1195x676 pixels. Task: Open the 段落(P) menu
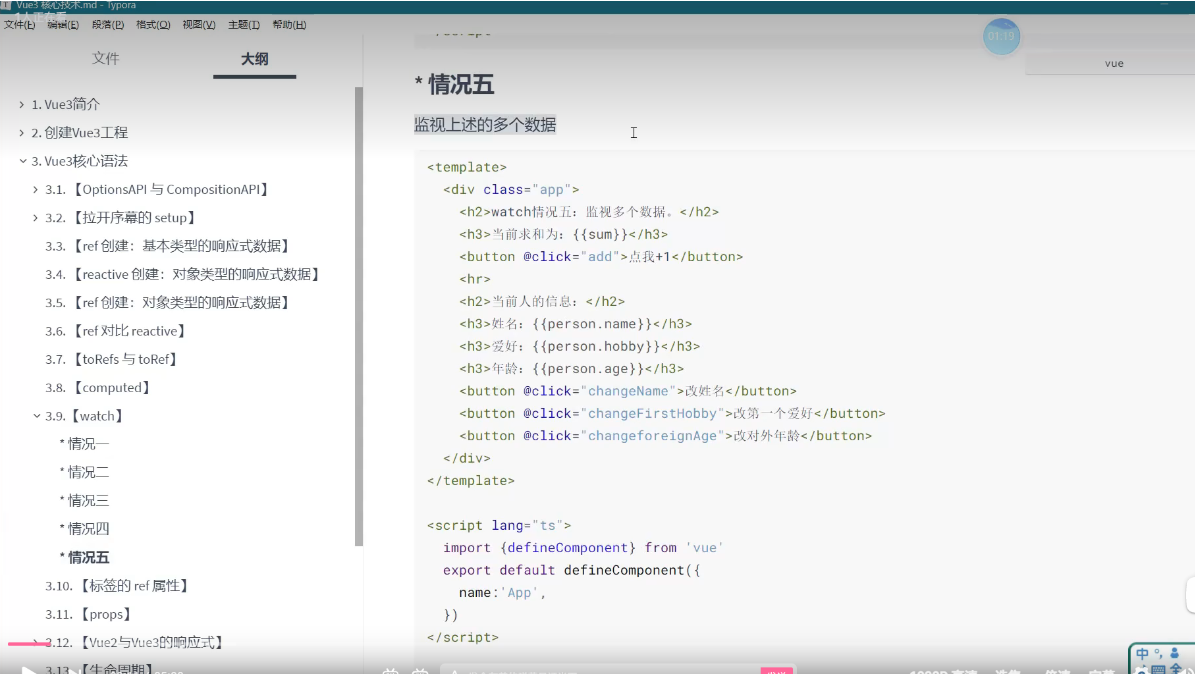(x=107, y=24)
